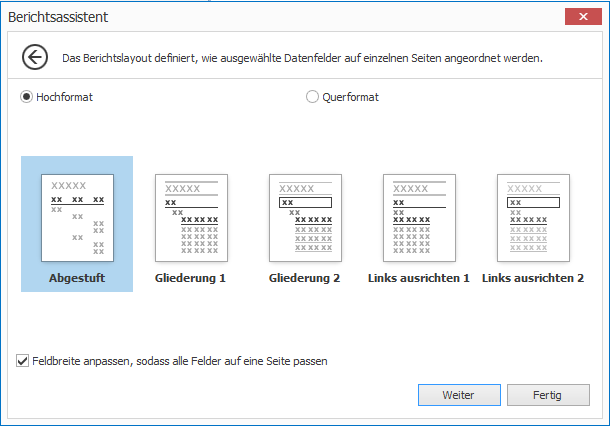612x428 pixels.
Task: Go back using the arrow icon
Action: [35, 58]
